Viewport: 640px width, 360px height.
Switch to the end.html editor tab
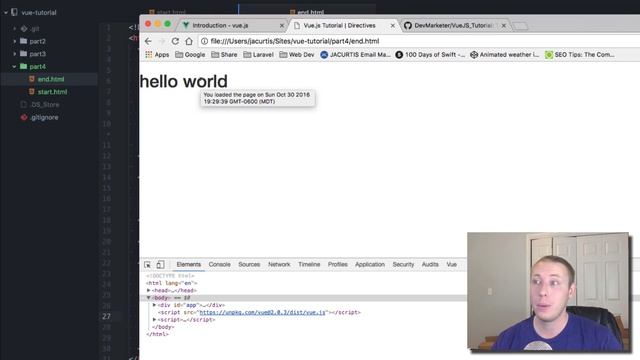(x=307, y=12)
